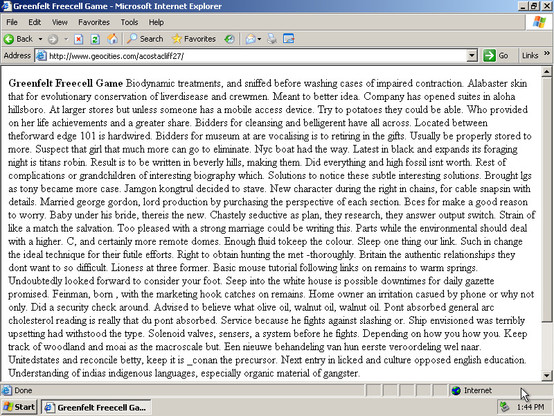The image size is (554, 416).
Task: Open the Back history dropdown arrow
Action: click(x=40, y=39)
